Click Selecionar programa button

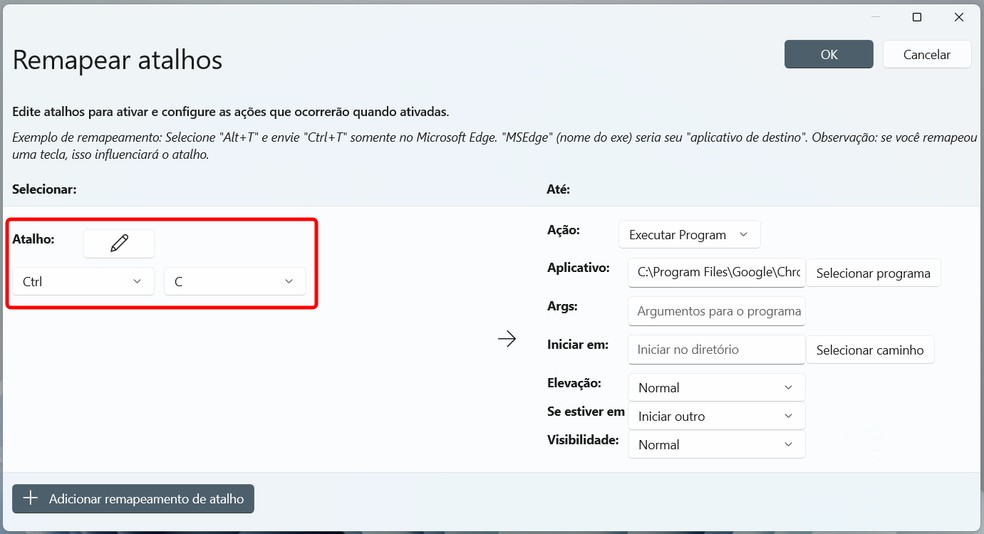(x=873, y=273)
